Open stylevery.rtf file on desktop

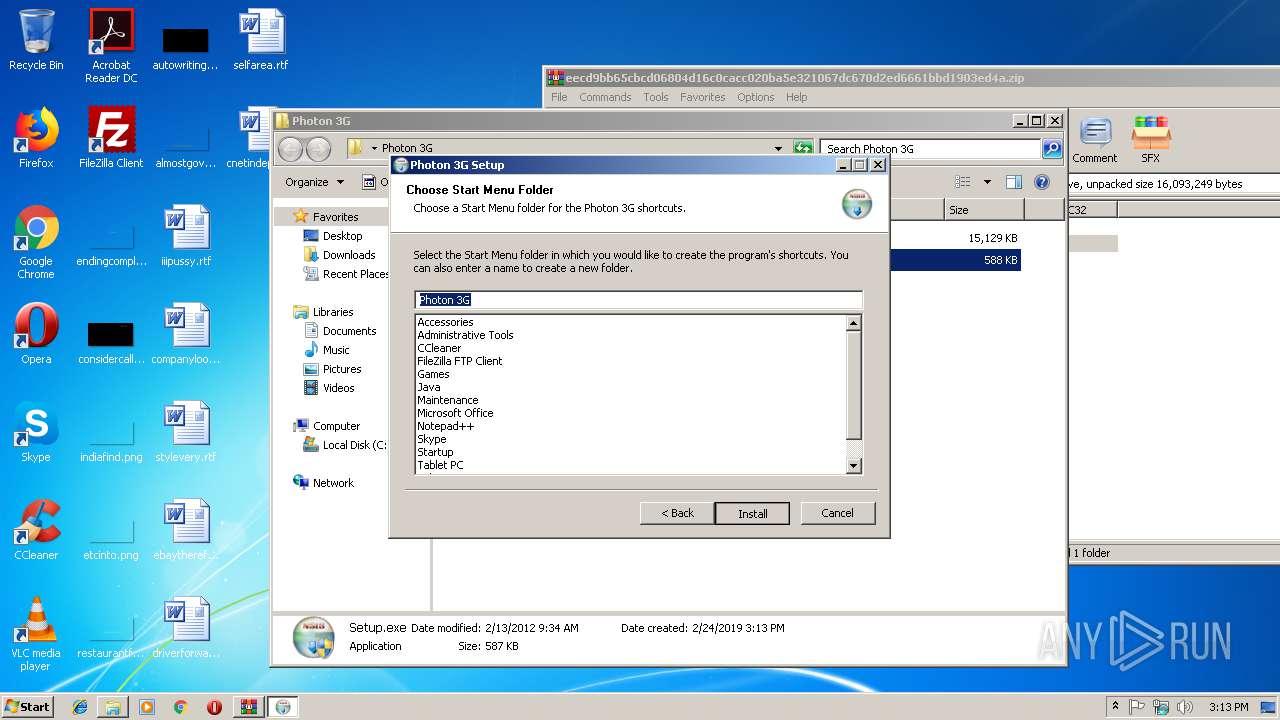tap(186, 432)
